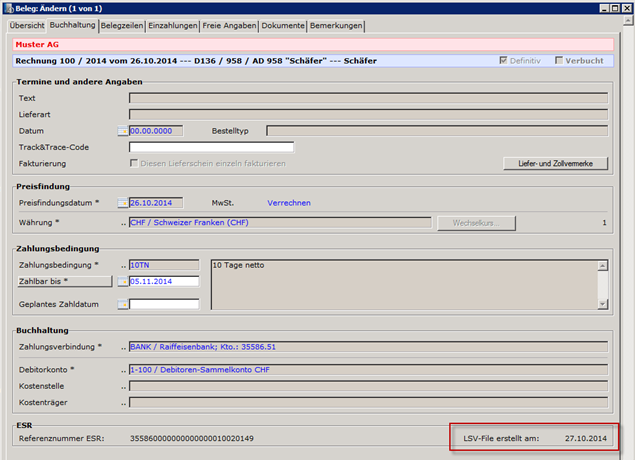Click the window icon in the title bar

8,8
